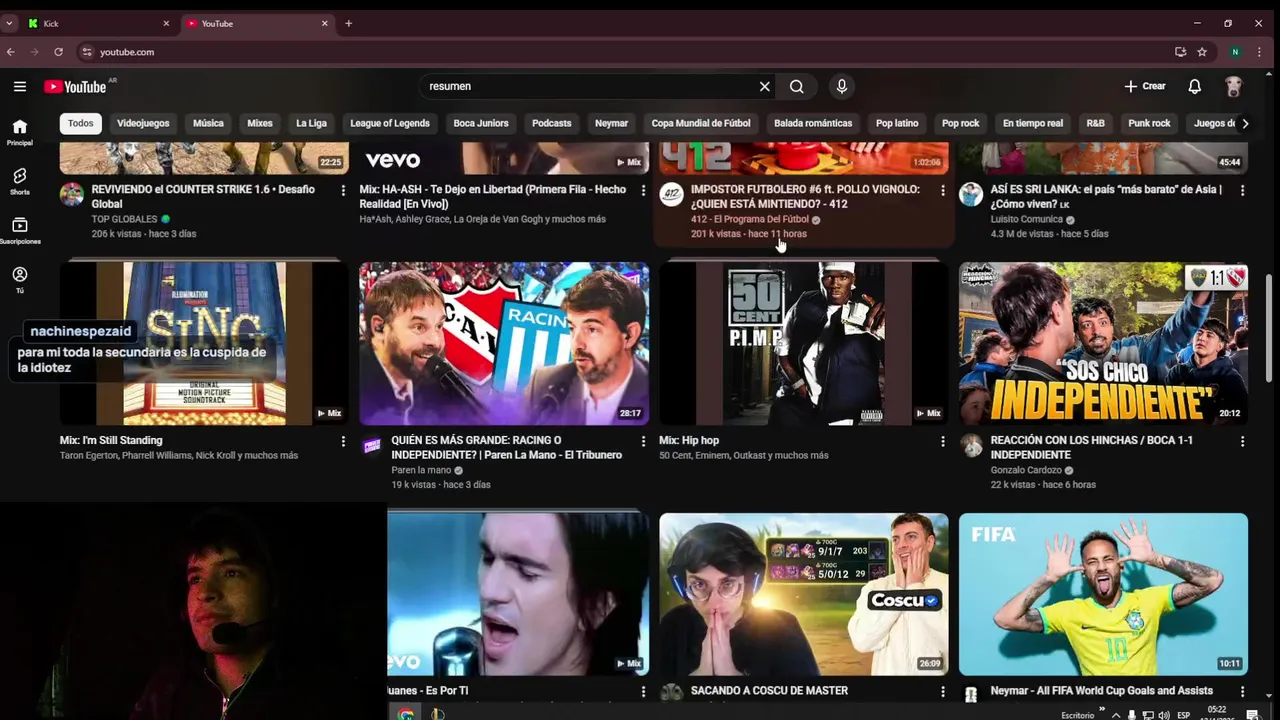Open a new browser tab with plus
Screen dimensions: 1280x720
(x=348, y=23)
